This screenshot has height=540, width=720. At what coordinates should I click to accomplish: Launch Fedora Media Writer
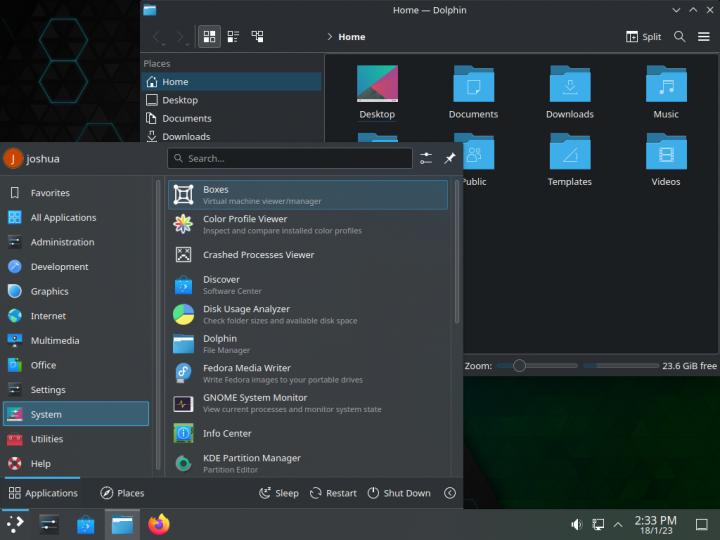point(308,374)
